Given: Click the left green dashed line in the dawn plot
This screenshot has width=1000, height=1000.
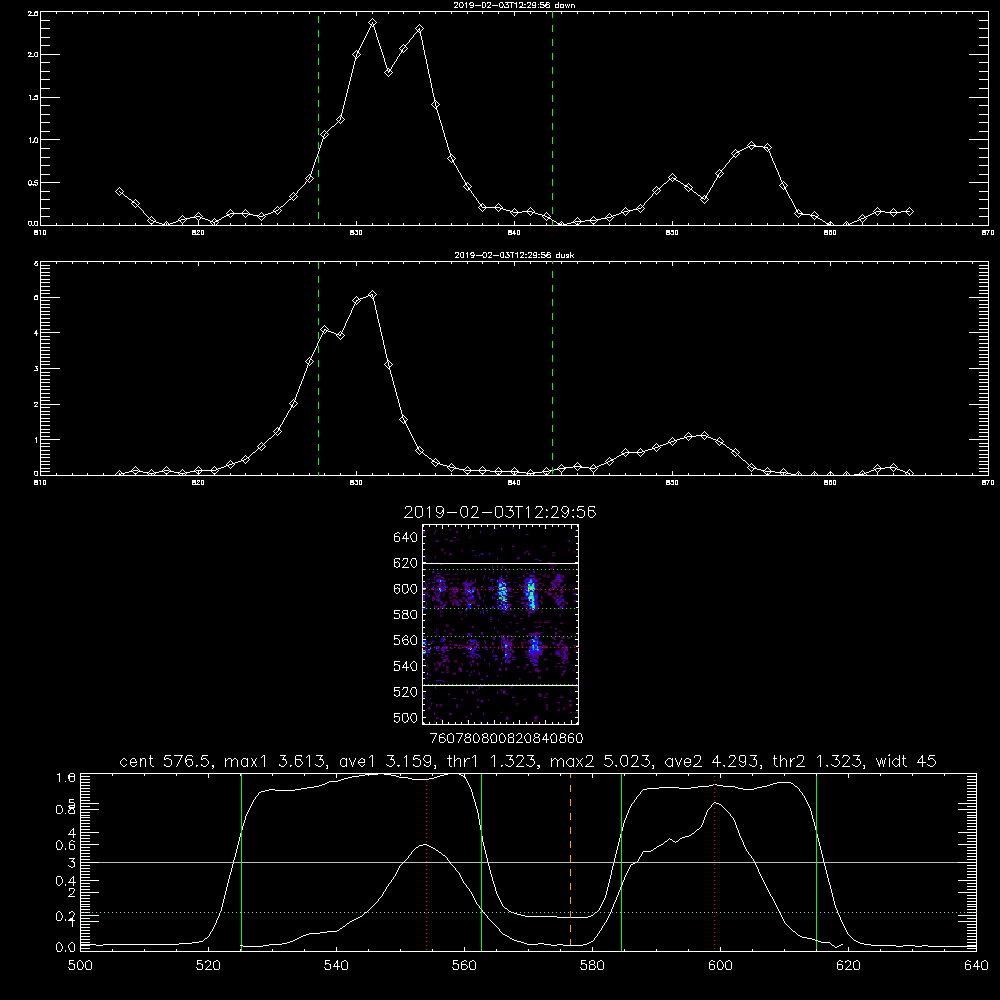Looking at the screenshot, I should click(318, 118).
